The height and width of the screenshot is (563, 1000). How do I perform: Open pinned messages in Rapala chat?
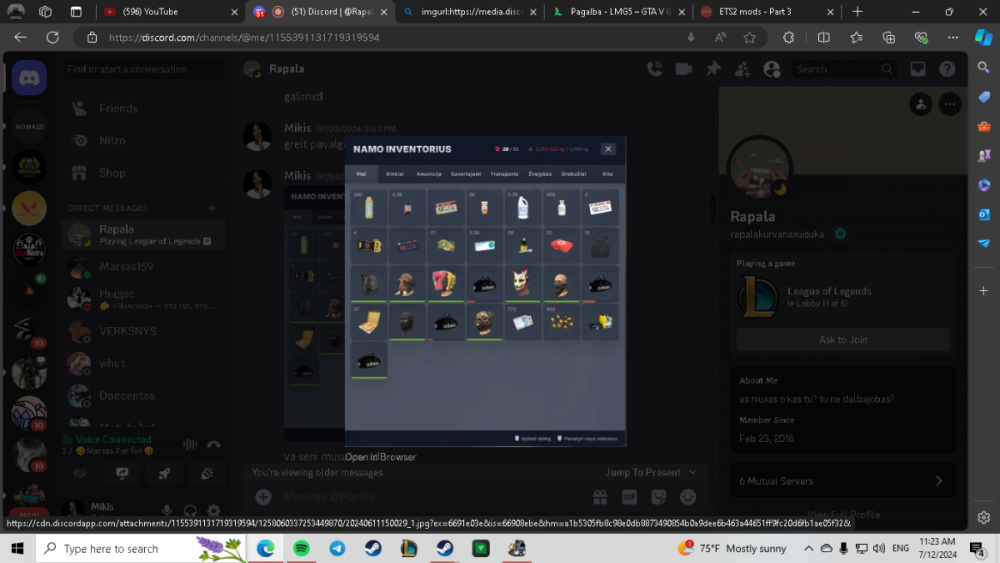[x=713, y=69]
